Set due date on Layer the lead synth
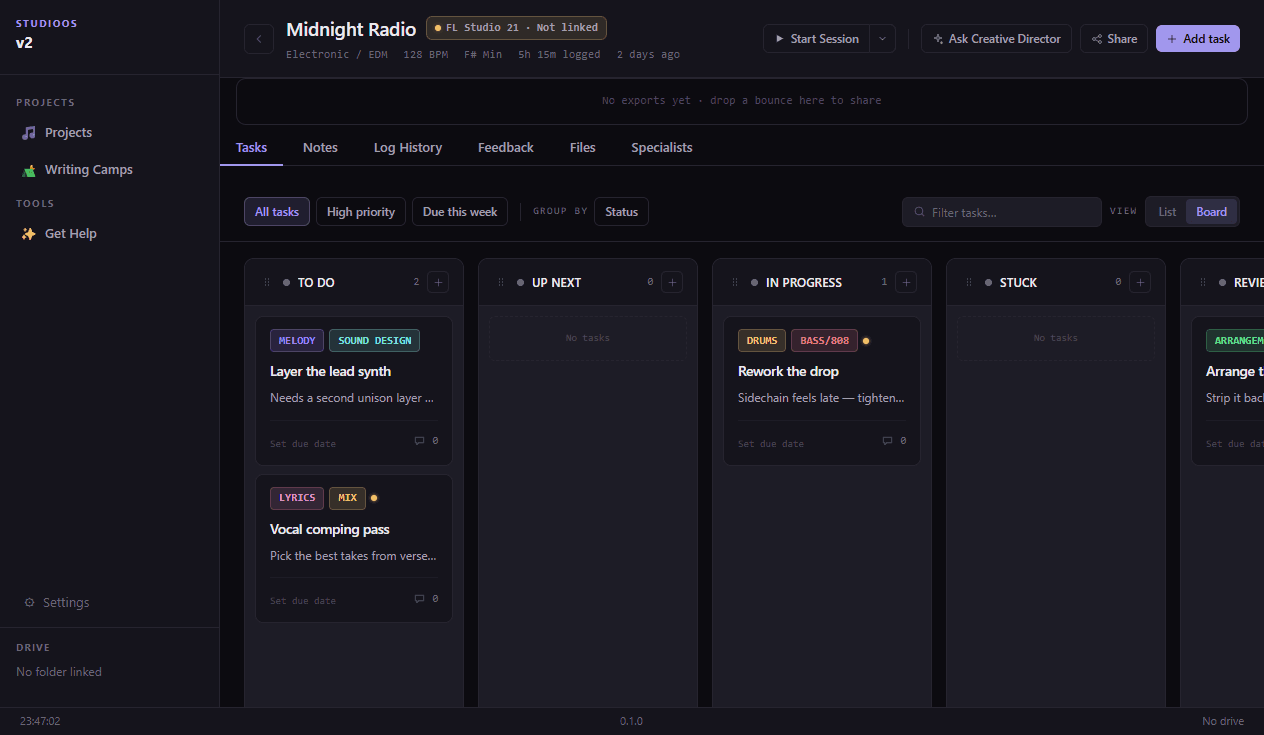This screenshot has width=1264, height=735. coord(303,444)
